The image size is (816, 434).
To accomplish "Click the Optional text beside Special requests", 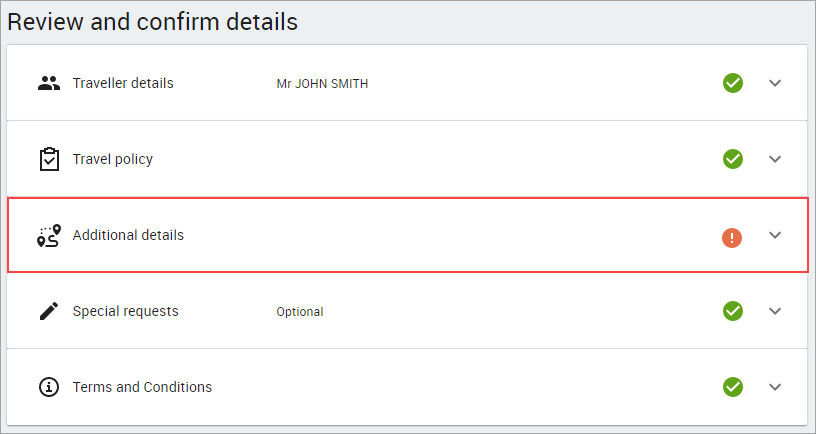I will 300,312.
